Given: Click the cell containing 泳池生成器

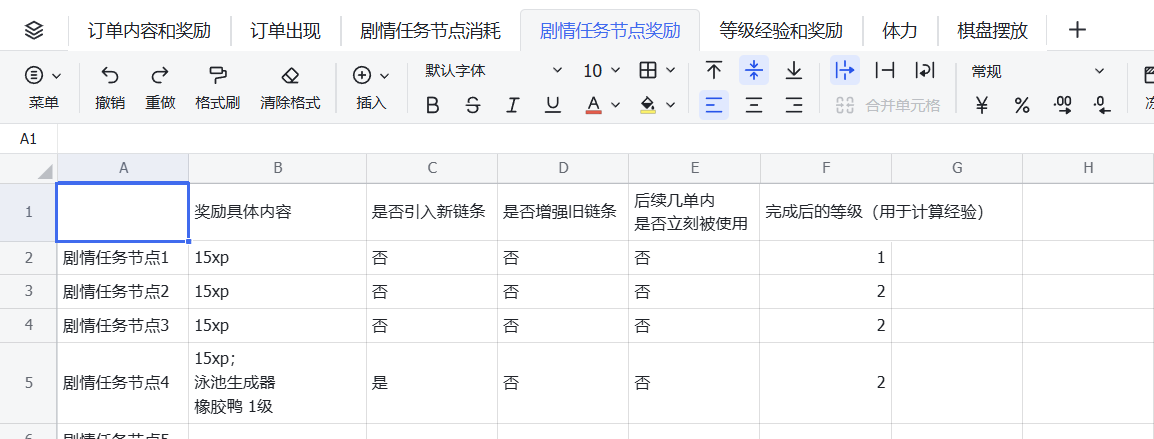Looking at the screenshot, I should pyautogui.click(x=277, y=383).
